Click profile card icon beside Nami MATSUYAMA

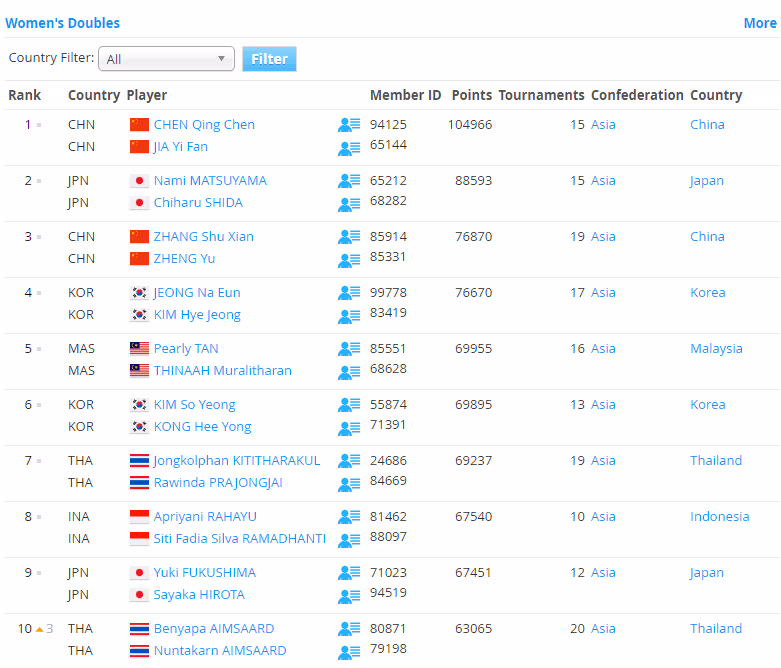tap(348, 181)
